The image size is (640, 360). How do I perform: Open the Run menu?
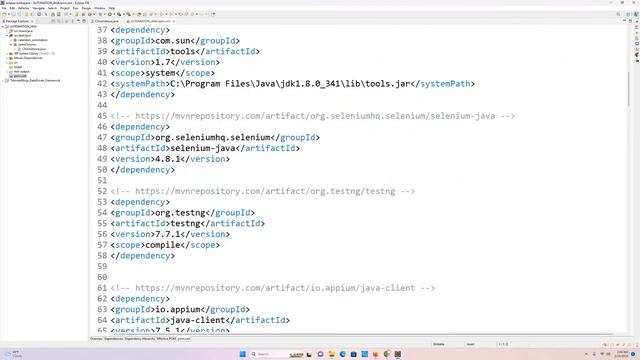[76, 8]
